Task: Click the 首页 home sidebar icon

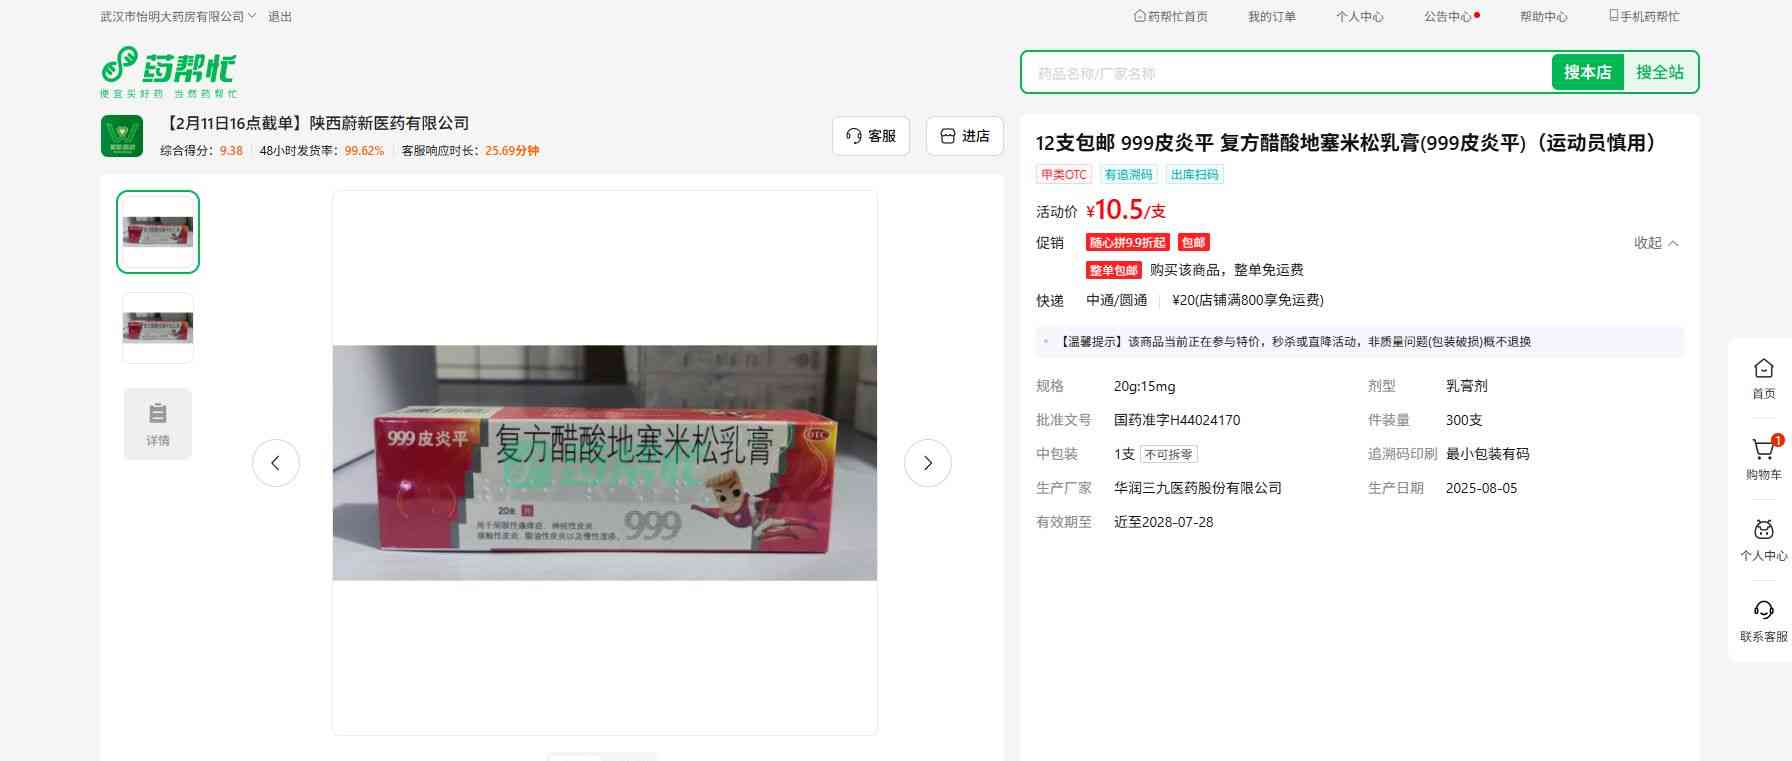Action: [1763, 370]
